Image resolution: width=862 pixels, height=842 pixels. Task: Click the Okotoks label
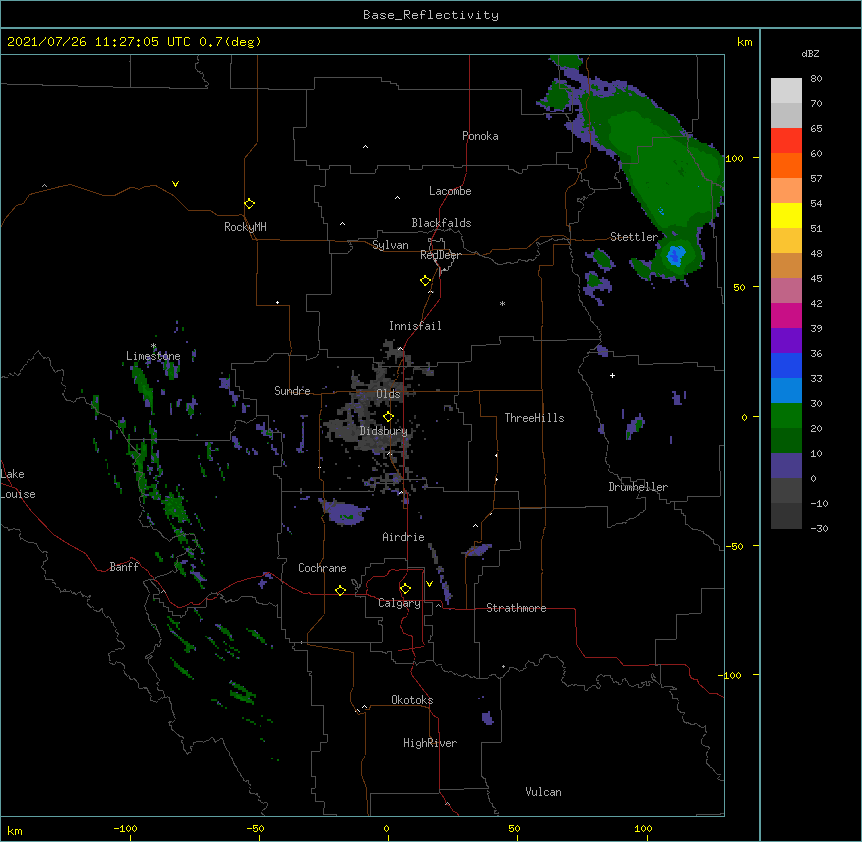412,700
